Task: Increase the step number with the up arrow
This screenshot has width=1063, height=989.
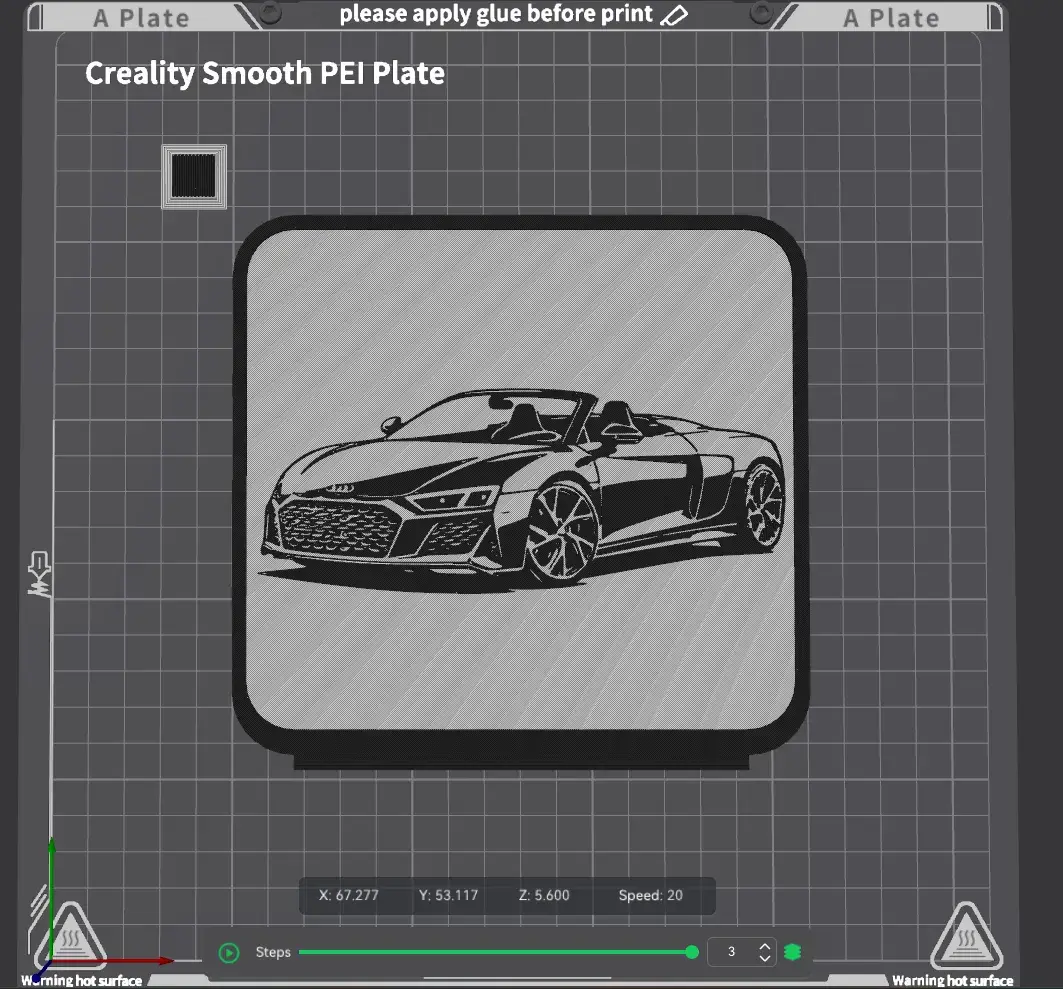Action: 765,946
